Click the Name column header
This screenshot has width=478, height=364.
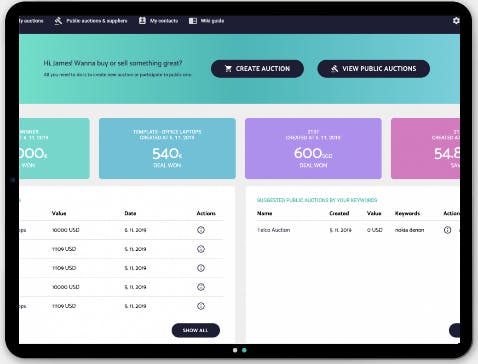(x=264, y=213)
